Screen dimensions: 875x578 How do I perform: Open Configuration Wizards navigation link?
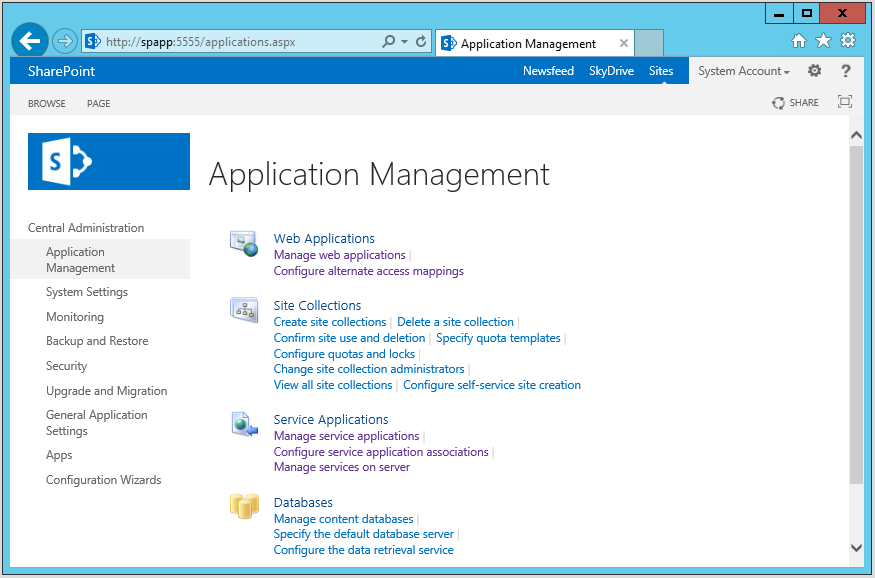[x=103, y=480]
